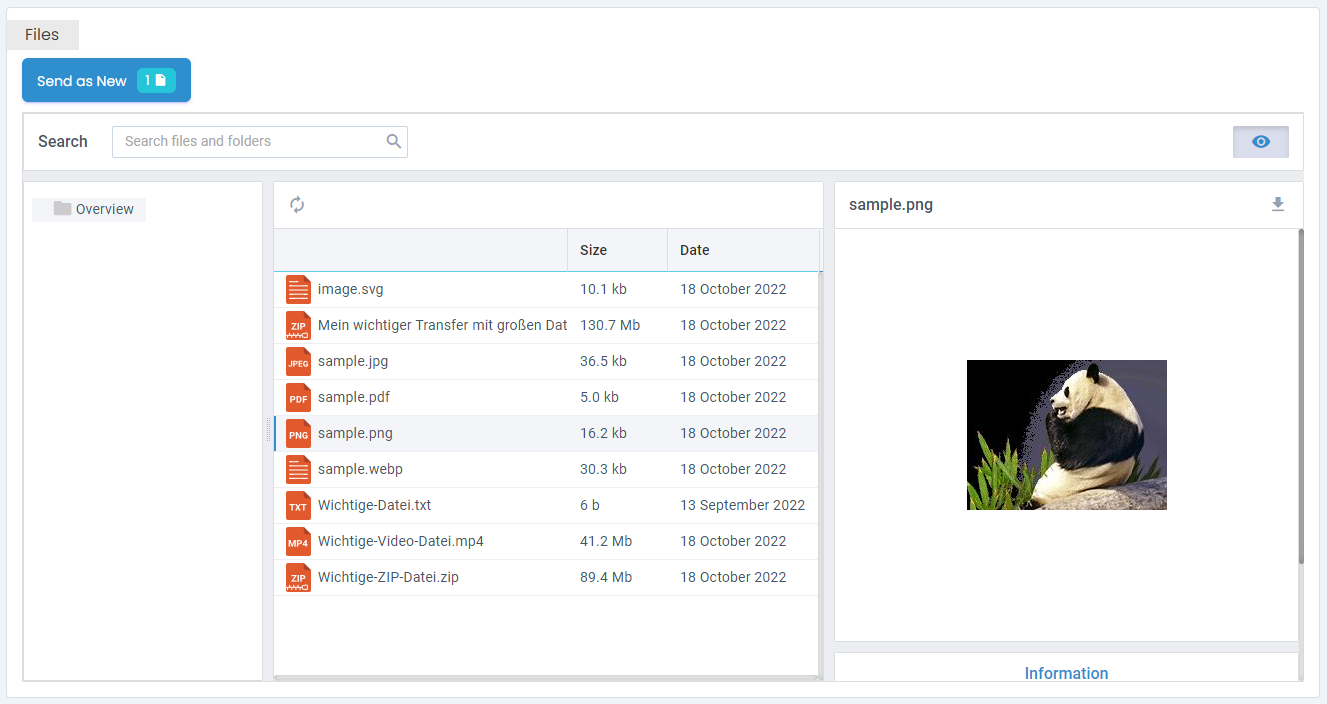Click the ZIP icon of Wichtige-ZIP-Datei.zip

click(298, 577)
